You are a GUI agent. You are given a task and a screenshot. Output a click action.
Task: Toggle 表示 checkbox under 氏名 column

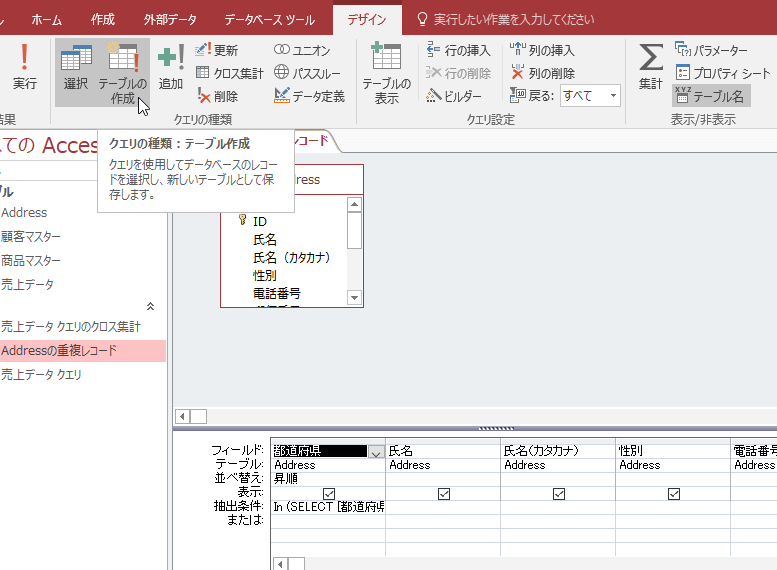pyautogui.click(x=444, y=493)
